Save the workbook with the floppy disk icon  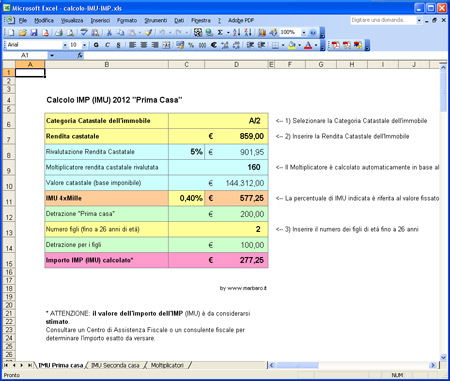(34, 33)
